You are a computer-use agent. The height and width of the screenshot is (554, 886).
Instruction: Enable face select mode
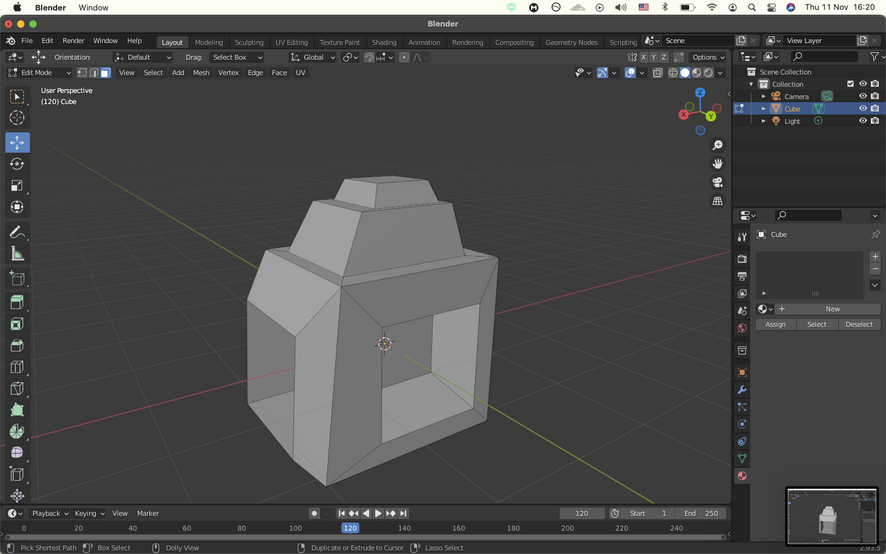[105, 72]
